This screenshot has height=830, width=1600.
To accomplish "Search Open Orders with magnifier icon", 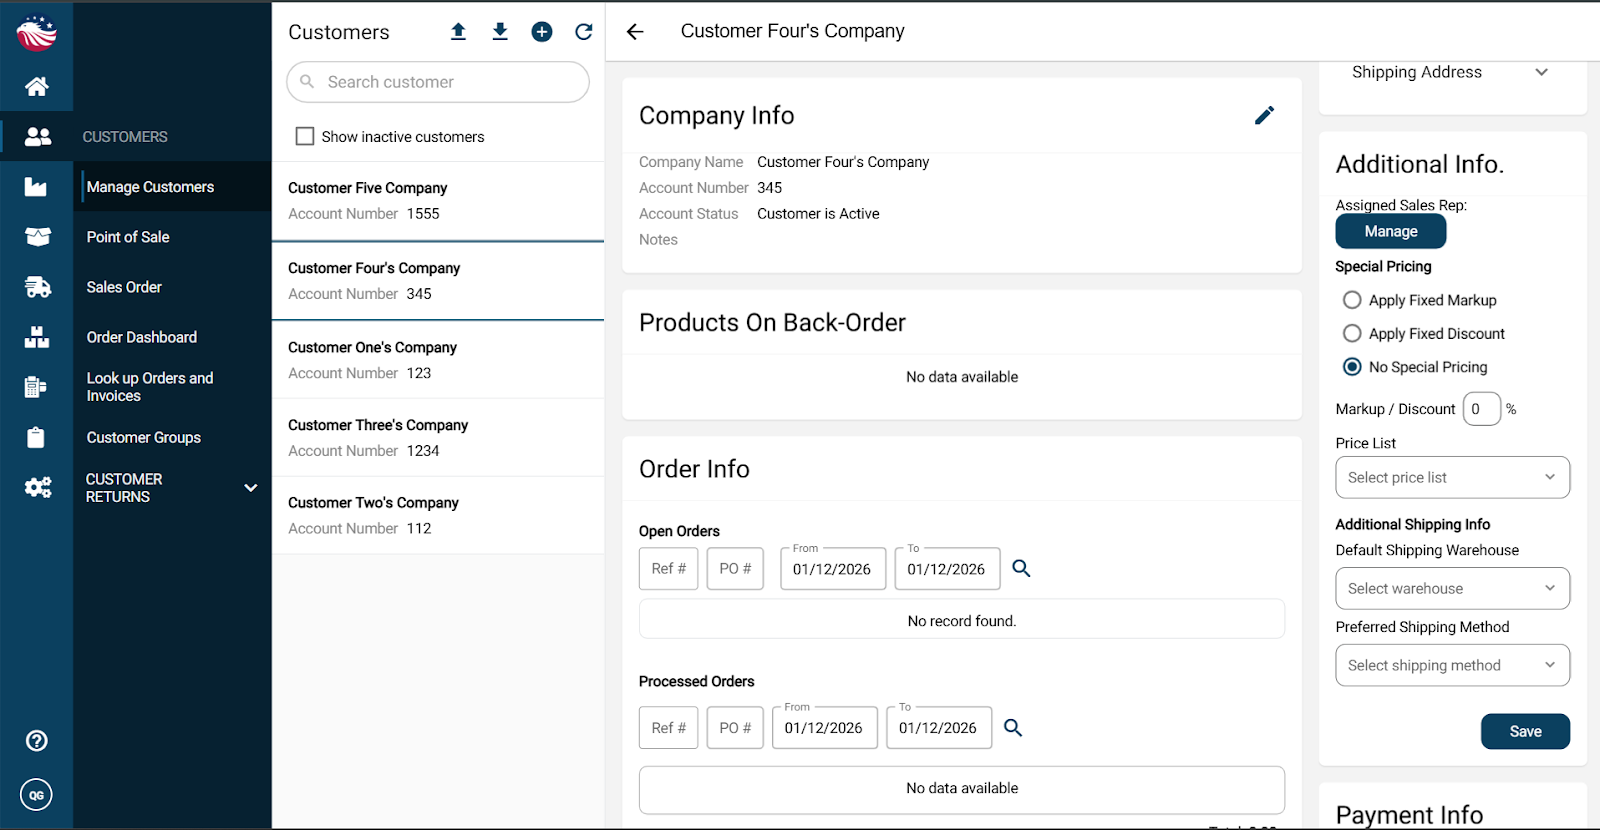I will tap(1021, 568).
